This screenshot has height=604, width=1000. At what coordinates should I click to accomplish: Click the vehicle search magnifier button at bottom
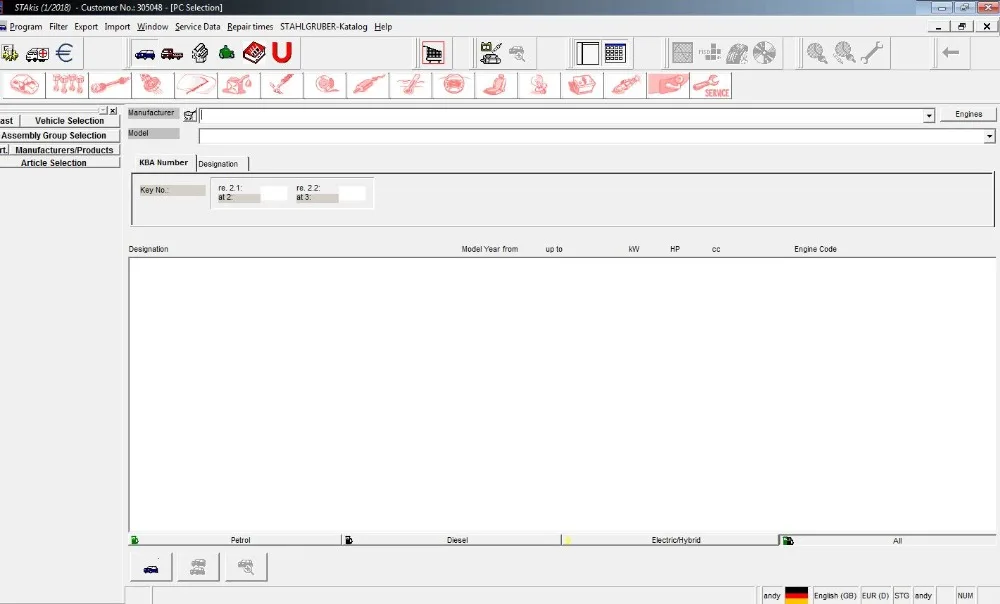246,567
